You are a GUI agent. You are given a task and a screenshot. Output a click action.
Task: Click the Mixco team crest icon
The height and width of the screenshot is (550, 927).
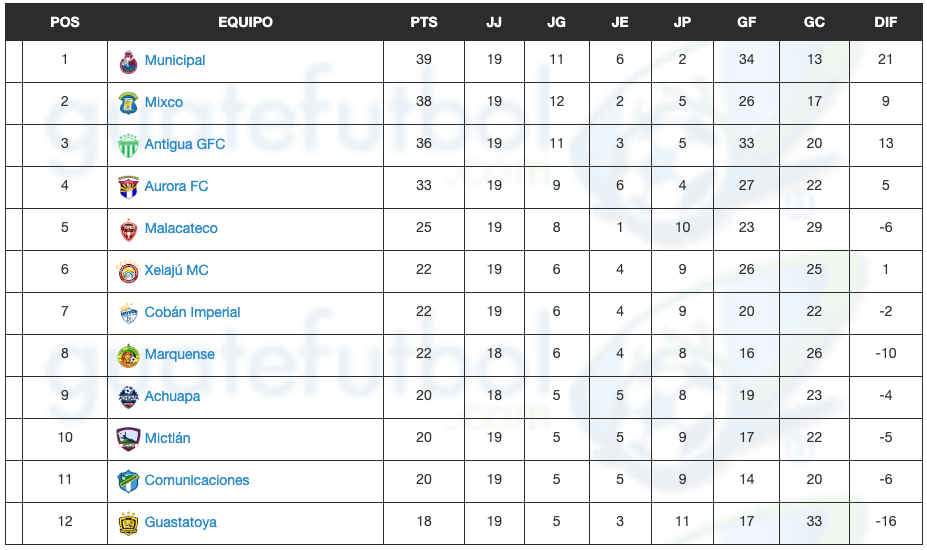pos(128,103)
